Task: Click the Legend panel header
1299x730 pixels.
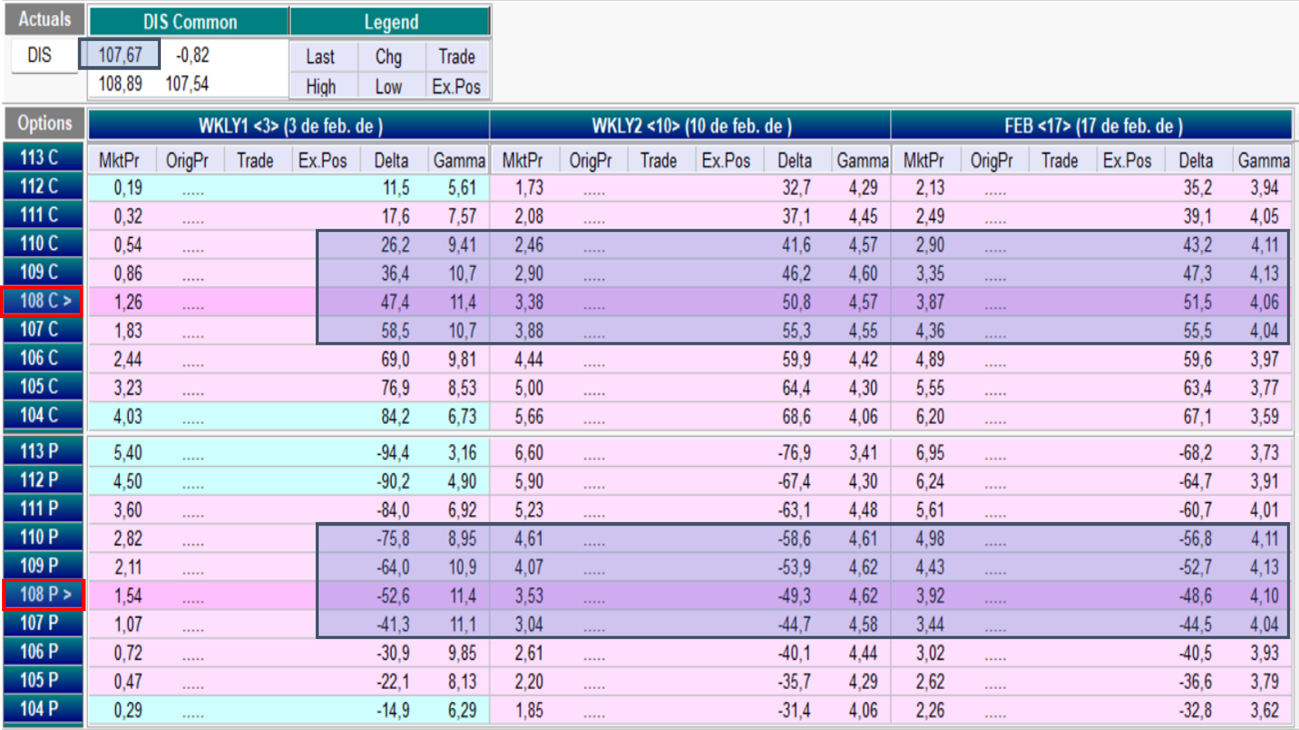Action: (x=390, y=21)
